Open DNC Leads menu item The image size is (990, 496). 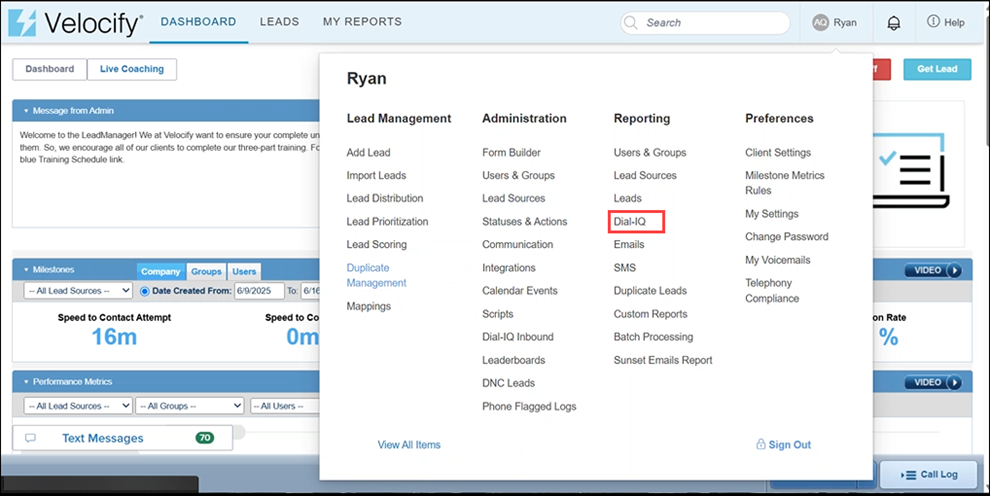[x=508, y=383]
